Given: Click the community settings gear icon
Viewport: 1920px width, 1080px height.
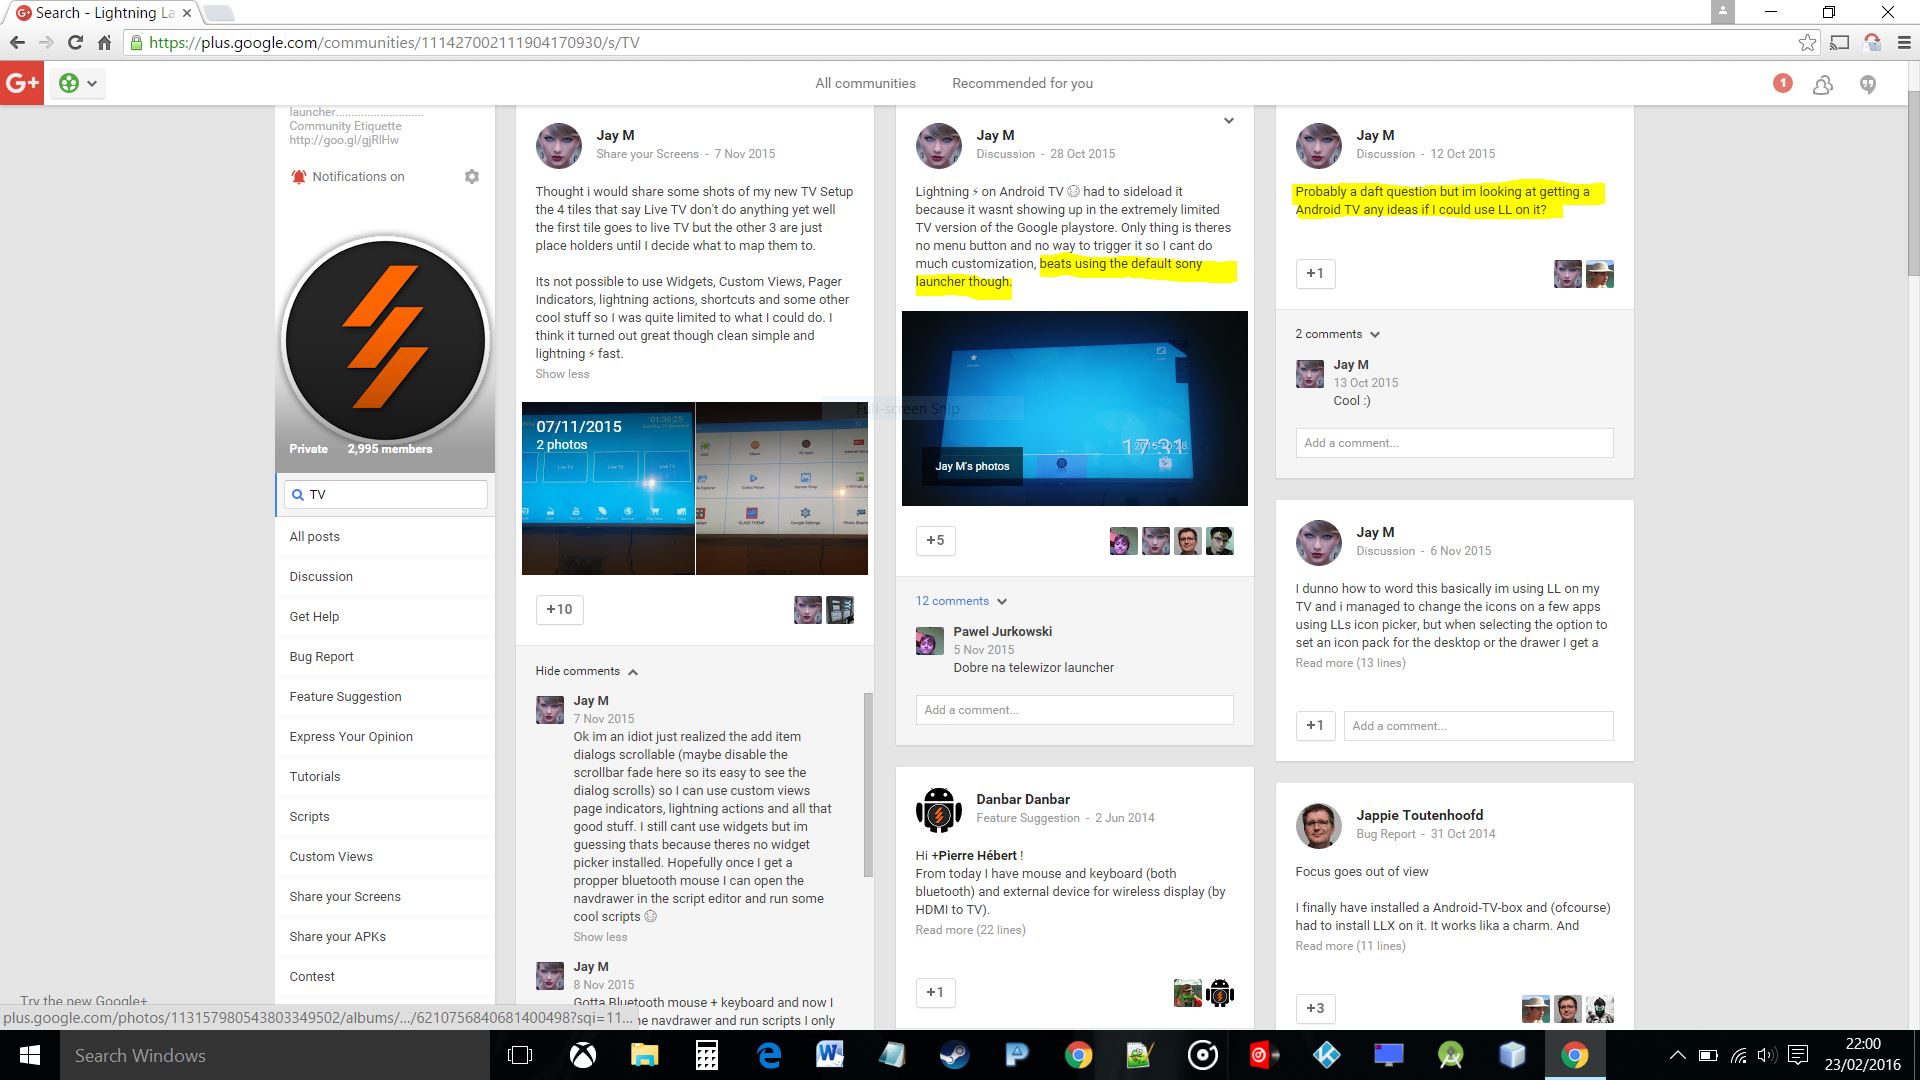Looking at the screenshot, I should pyautogui.click(x=472, y=177).
